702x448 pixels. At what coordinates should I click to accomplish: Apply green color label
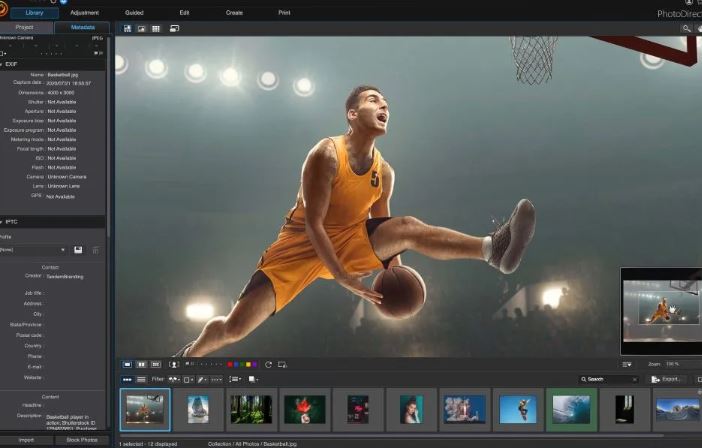click(242, 365)
